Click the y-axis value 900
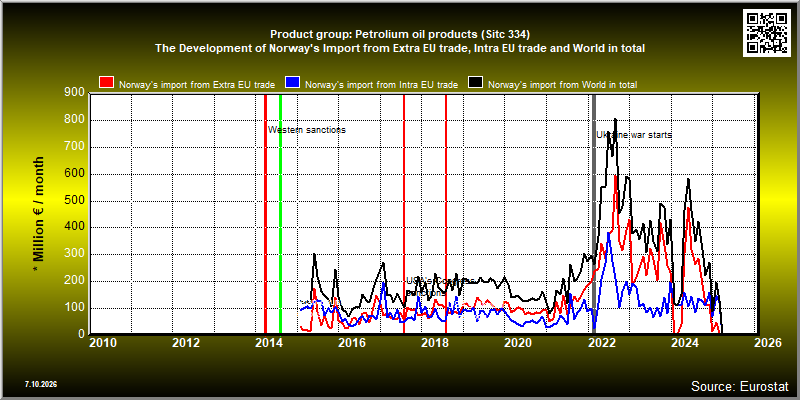The height and width of the screenshot is (400, 800). tap(75, 92)
